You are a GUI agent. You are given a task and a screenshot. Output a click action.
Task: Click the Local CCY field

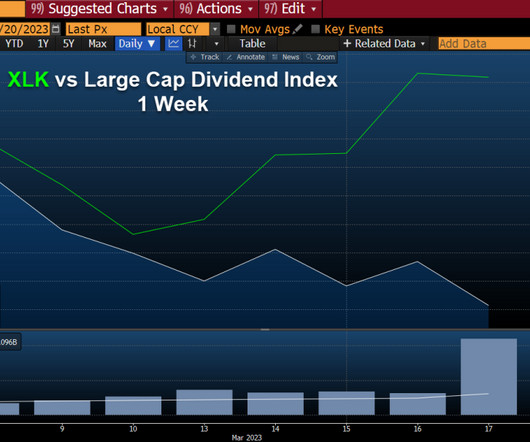point(178,29)
